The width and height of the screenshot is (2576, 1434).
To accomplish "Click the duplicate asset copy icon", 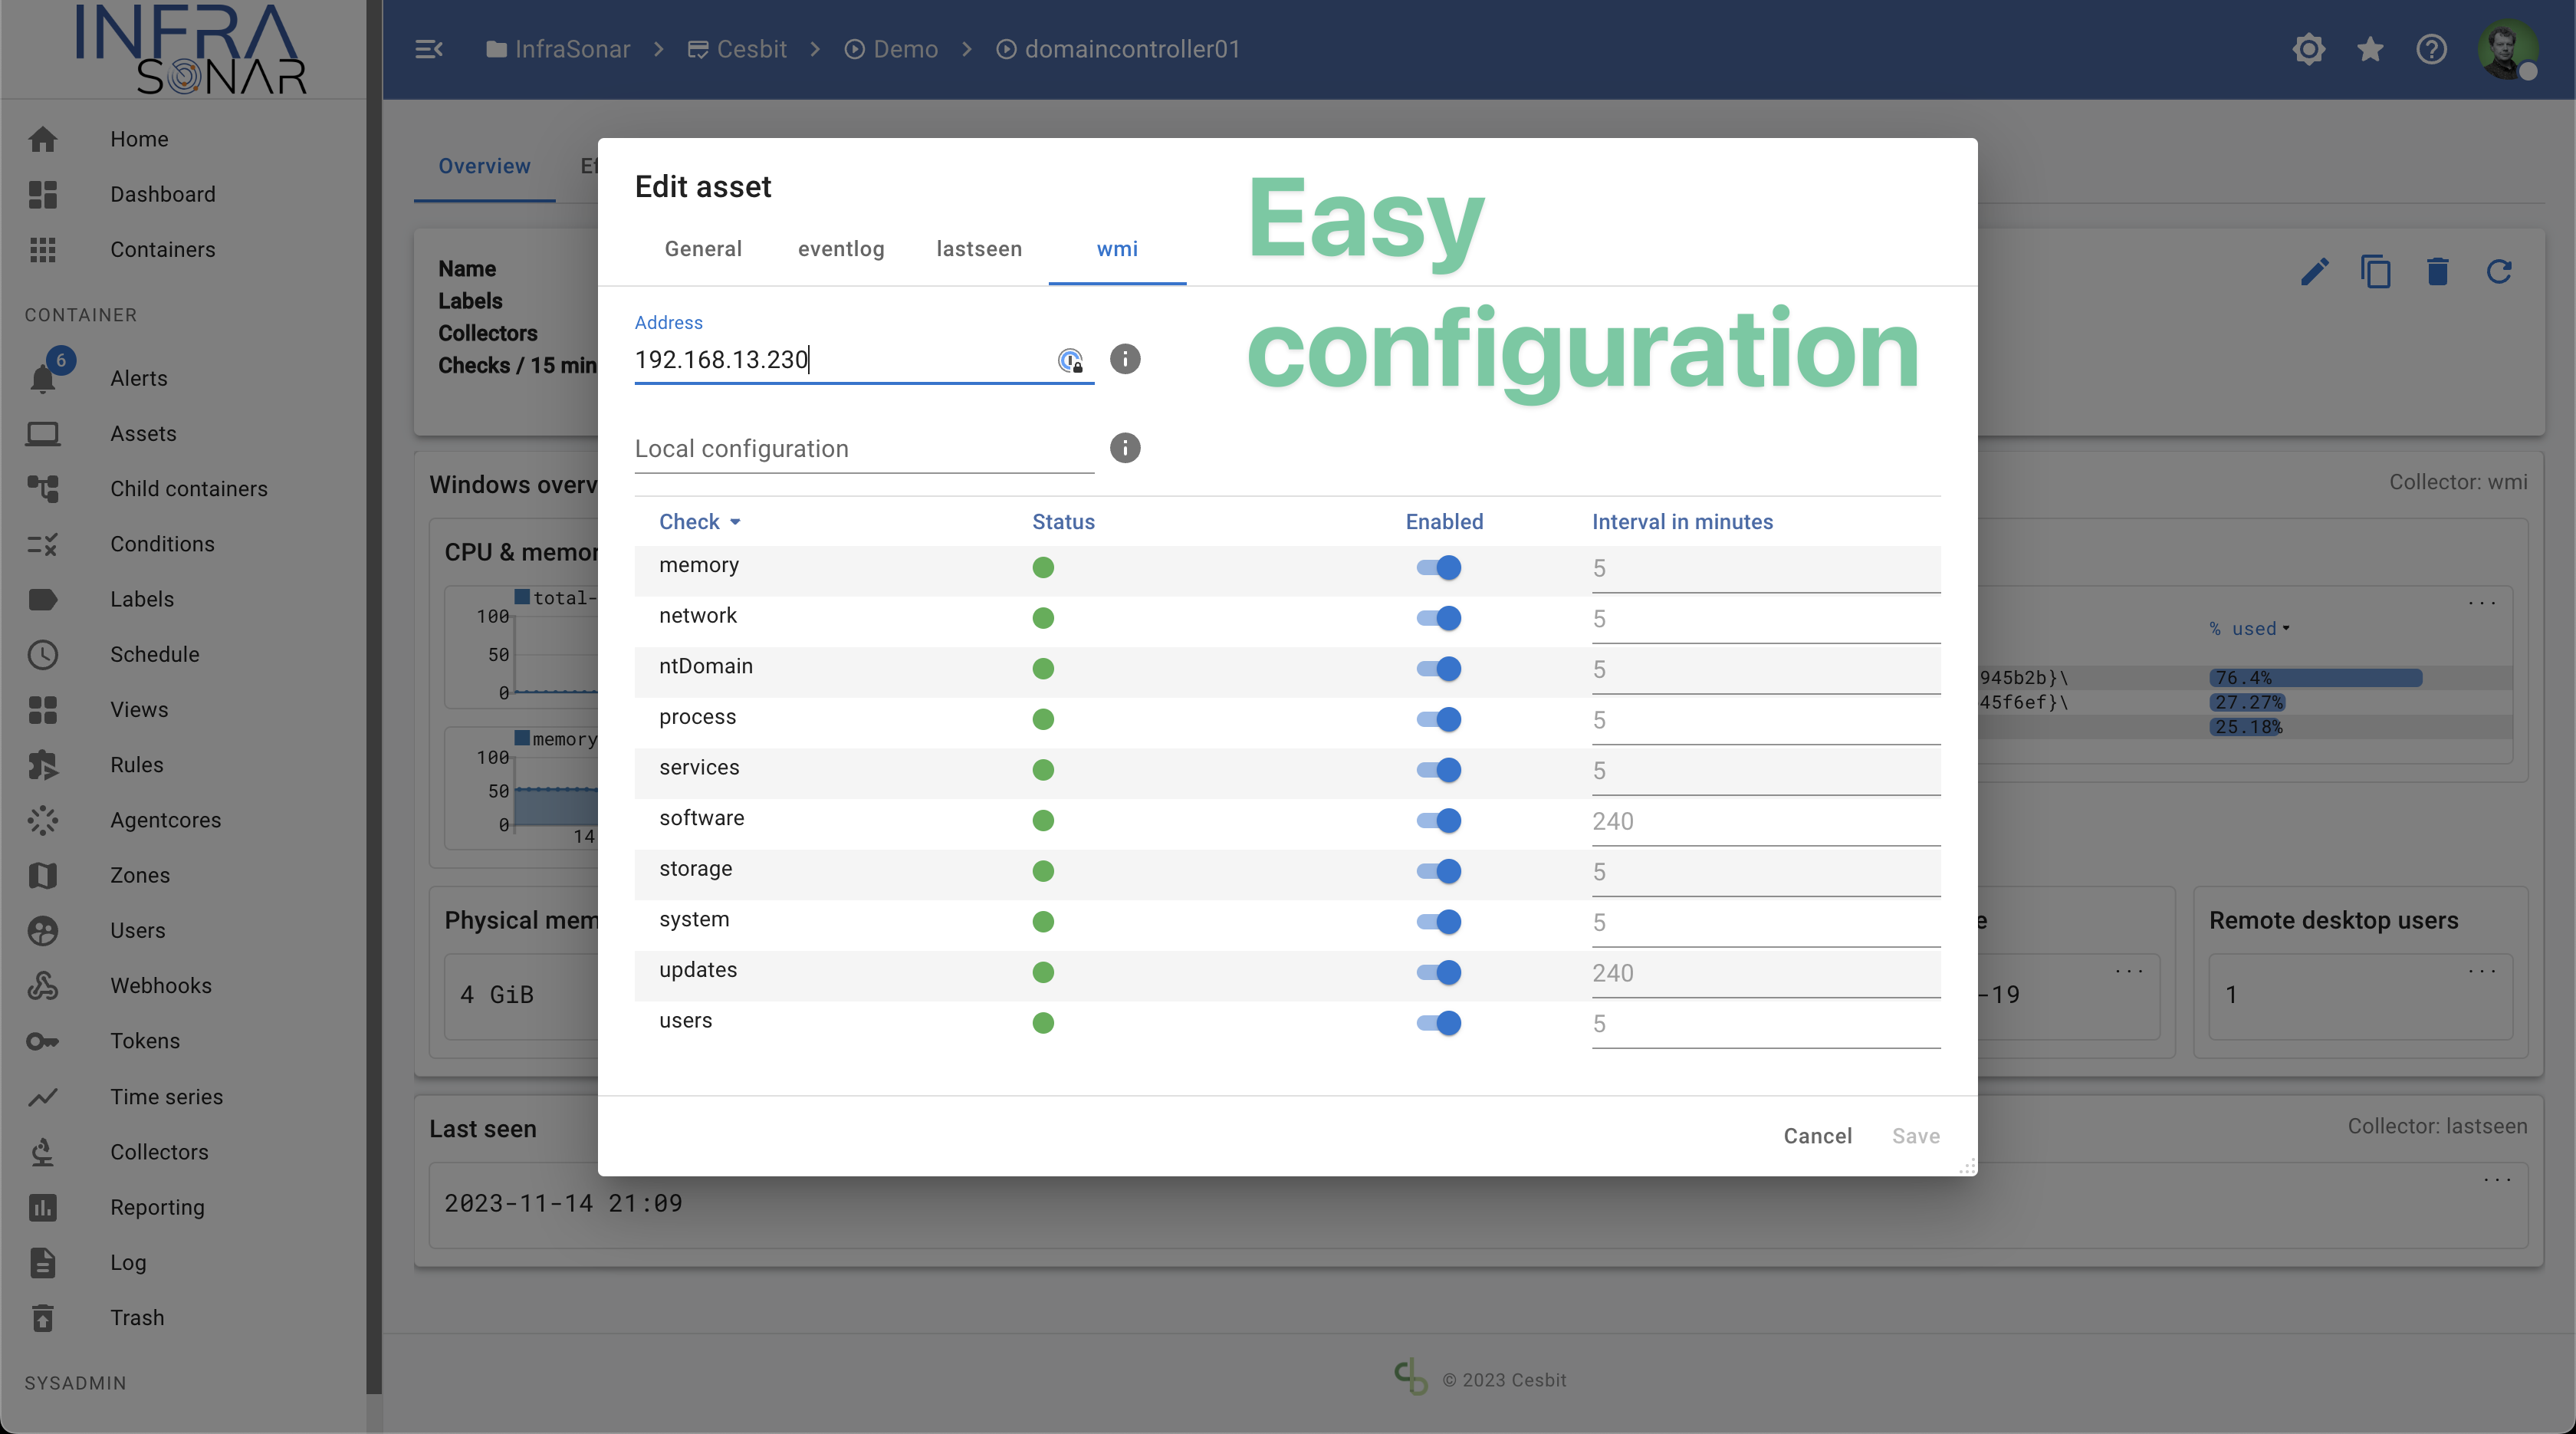I will (2376, 271).
